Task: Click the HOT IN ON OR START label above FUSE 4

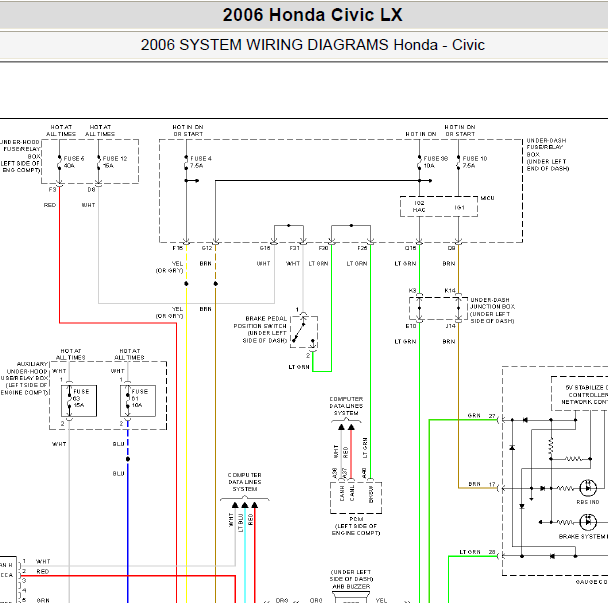Action: point(188,130)
